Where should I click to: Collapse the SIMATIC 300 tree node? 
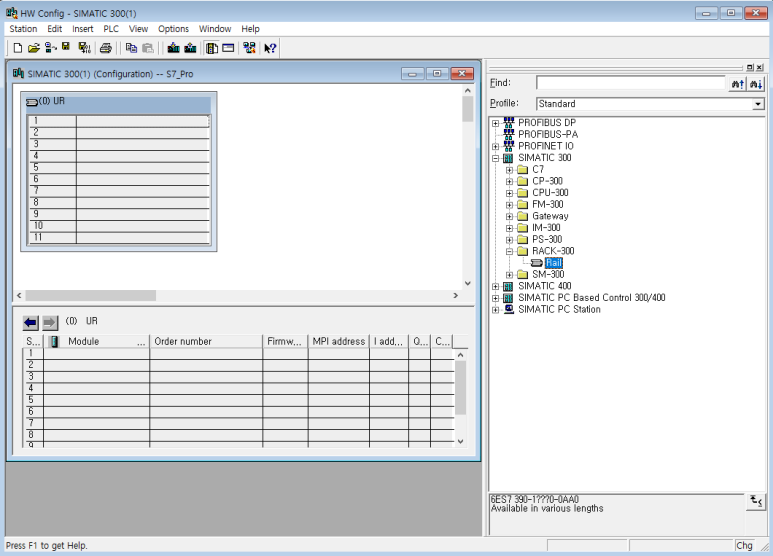(x=495, y=158)
